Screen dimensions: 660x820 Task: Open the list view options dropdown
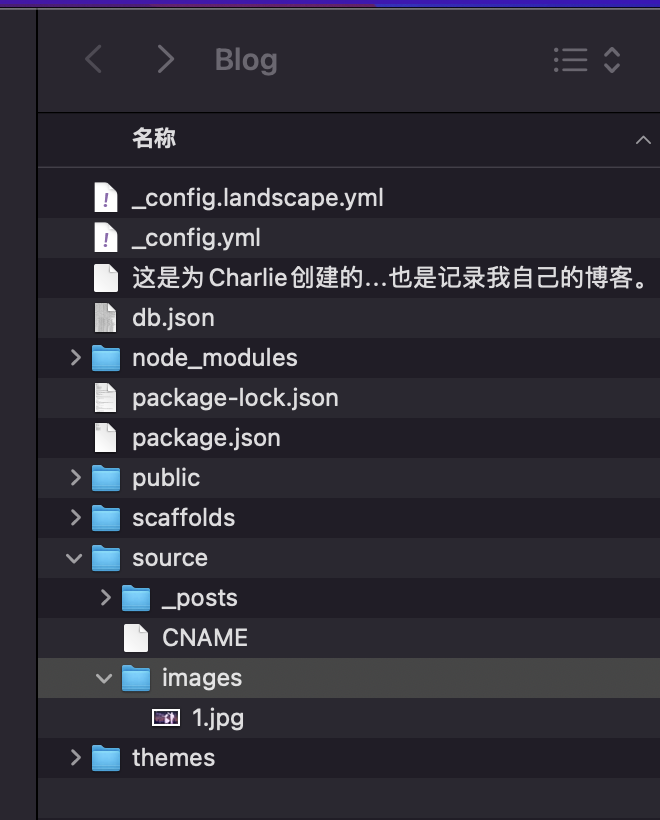[x=588, y=60]
